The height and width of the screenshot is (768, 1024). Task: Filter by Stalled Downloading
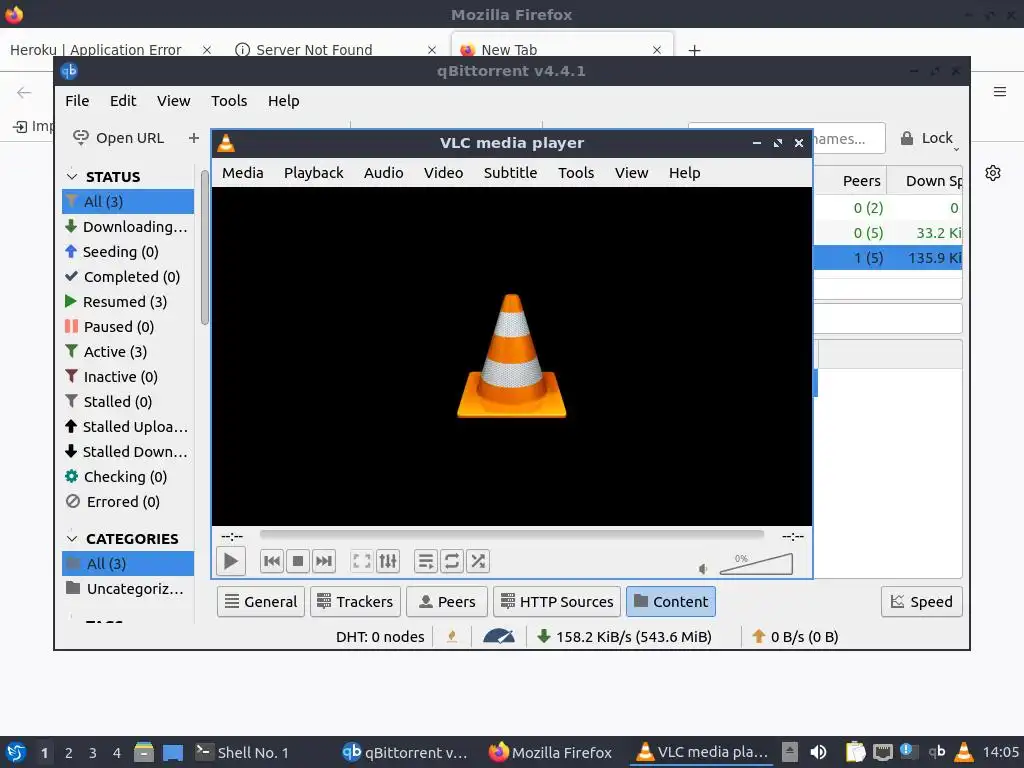(x=128, y=452)
